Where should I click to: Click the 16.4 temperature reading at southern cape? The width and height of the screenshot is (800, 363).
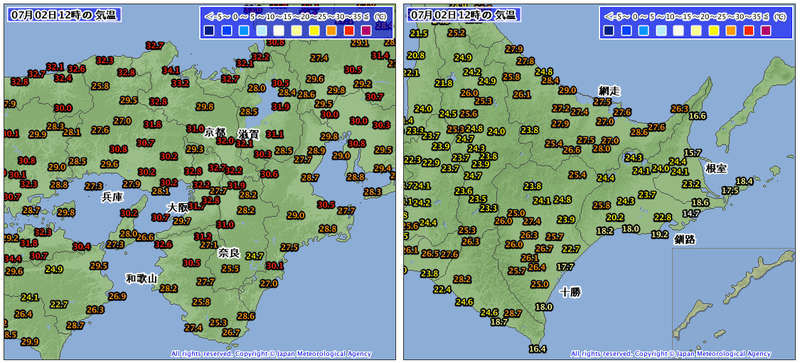point(537,349)
